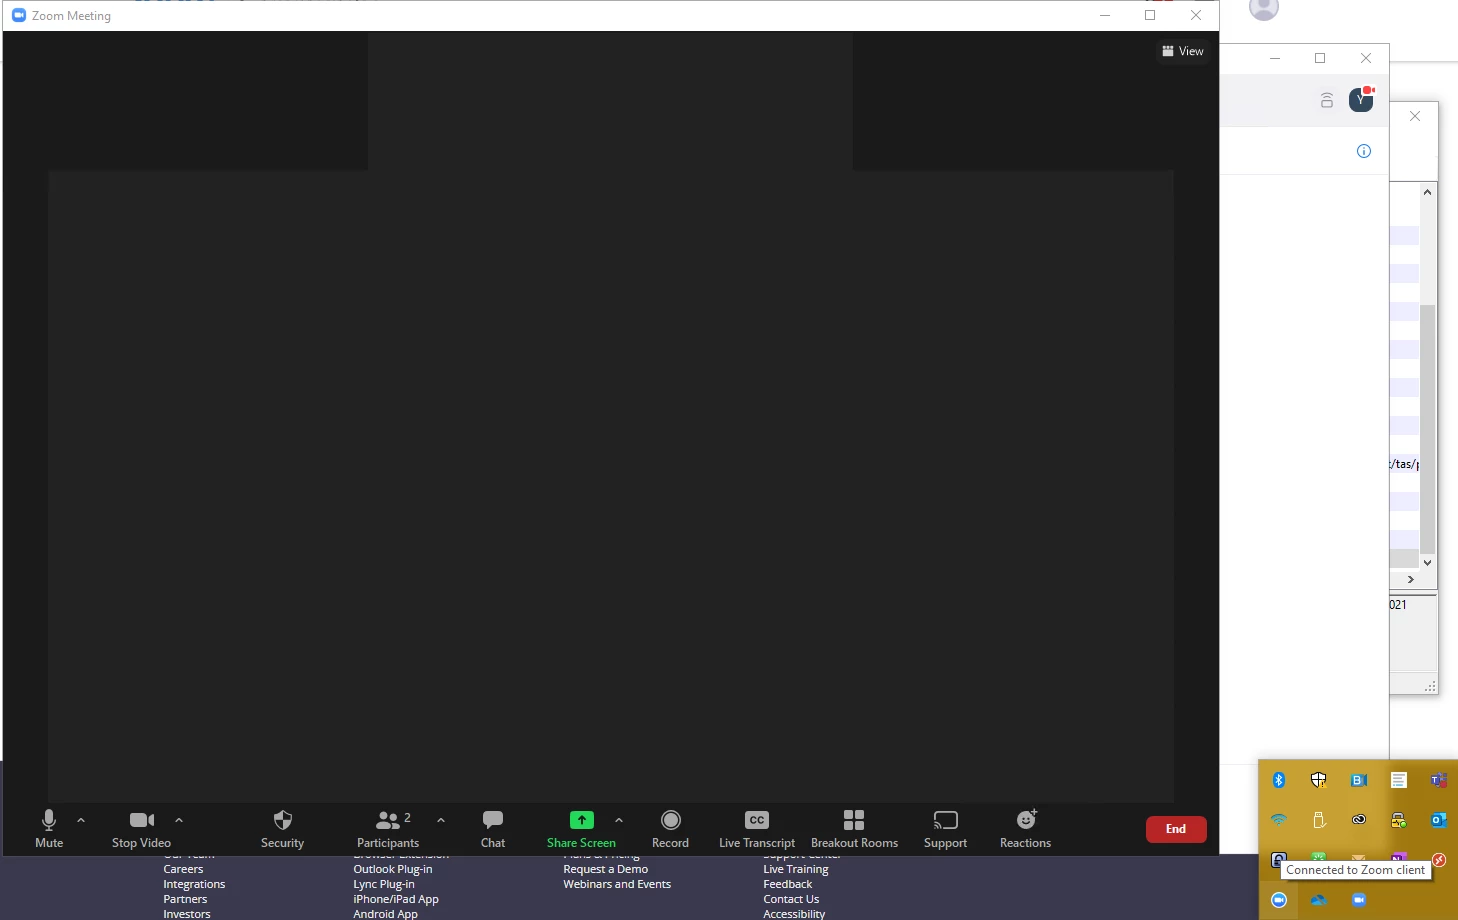Screen dimensions: 1458x920
Task: Open the Creative Cloud tray icon
Action: coord(1359,820)
